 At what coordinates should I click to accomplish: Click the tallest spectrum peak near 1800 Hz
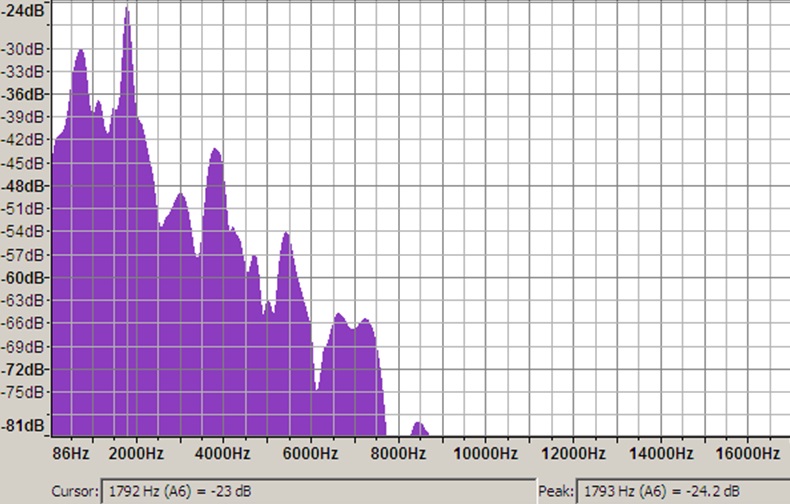pyautogui.click(x=127, y=14)
